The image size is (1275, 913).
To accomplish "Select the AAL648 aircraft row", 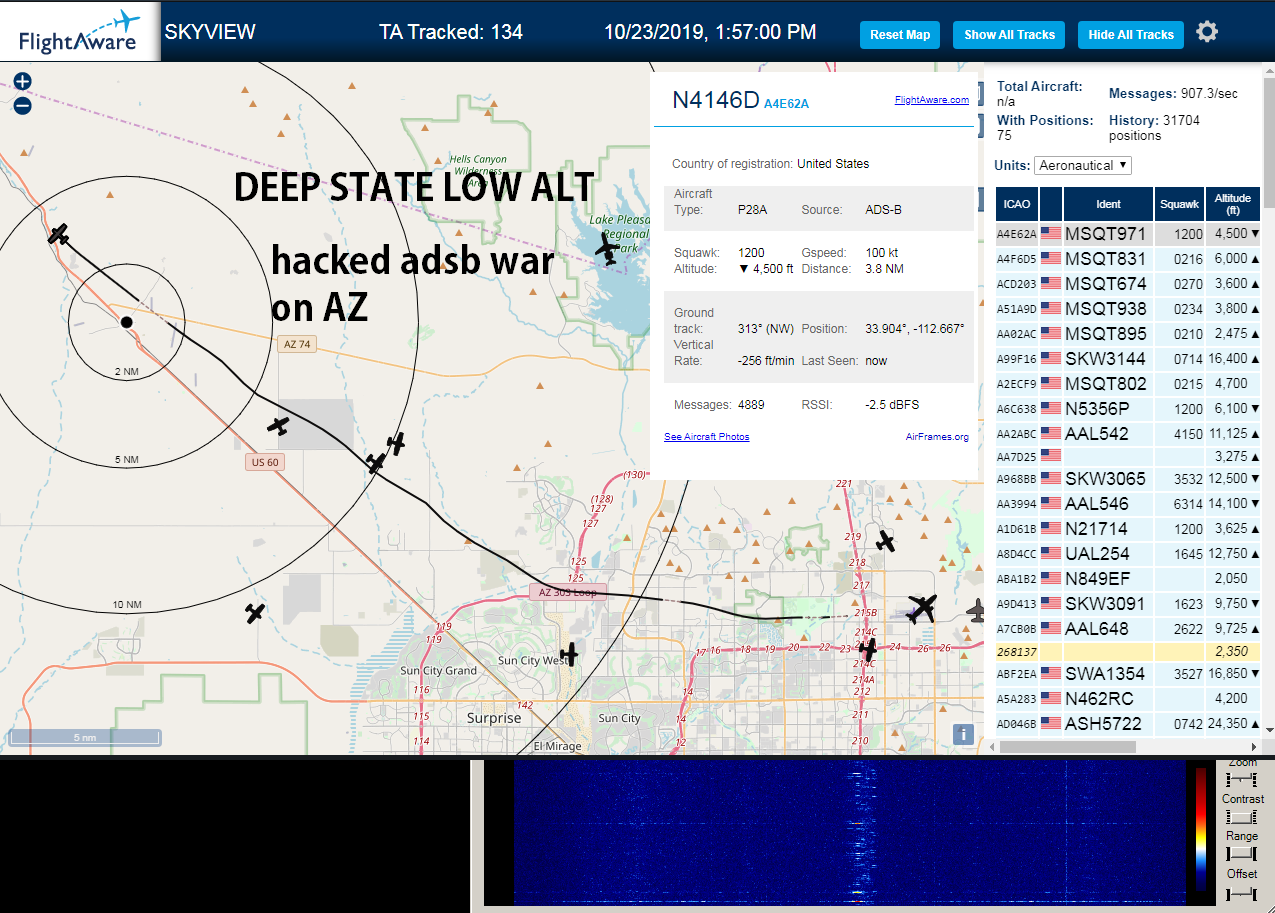I will tap(1128, 628).
